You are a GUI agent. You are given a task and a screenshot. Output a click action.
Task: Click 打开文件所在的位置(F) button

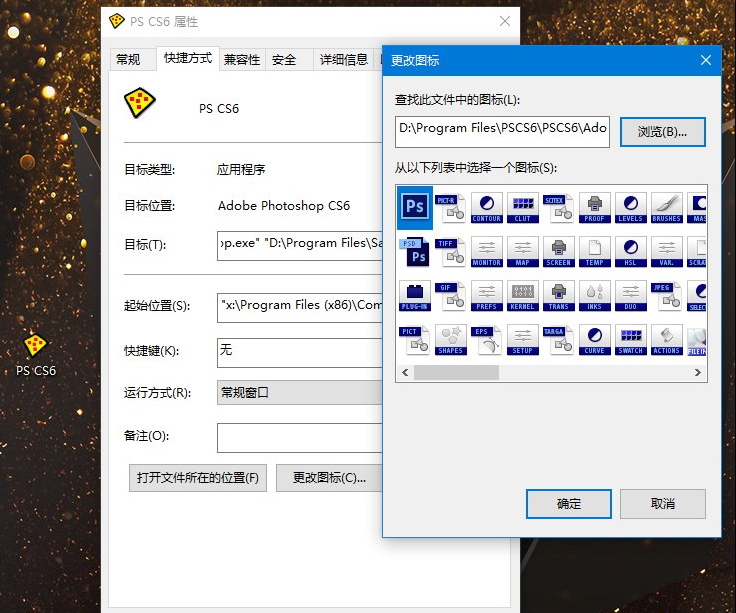point(198,478)
